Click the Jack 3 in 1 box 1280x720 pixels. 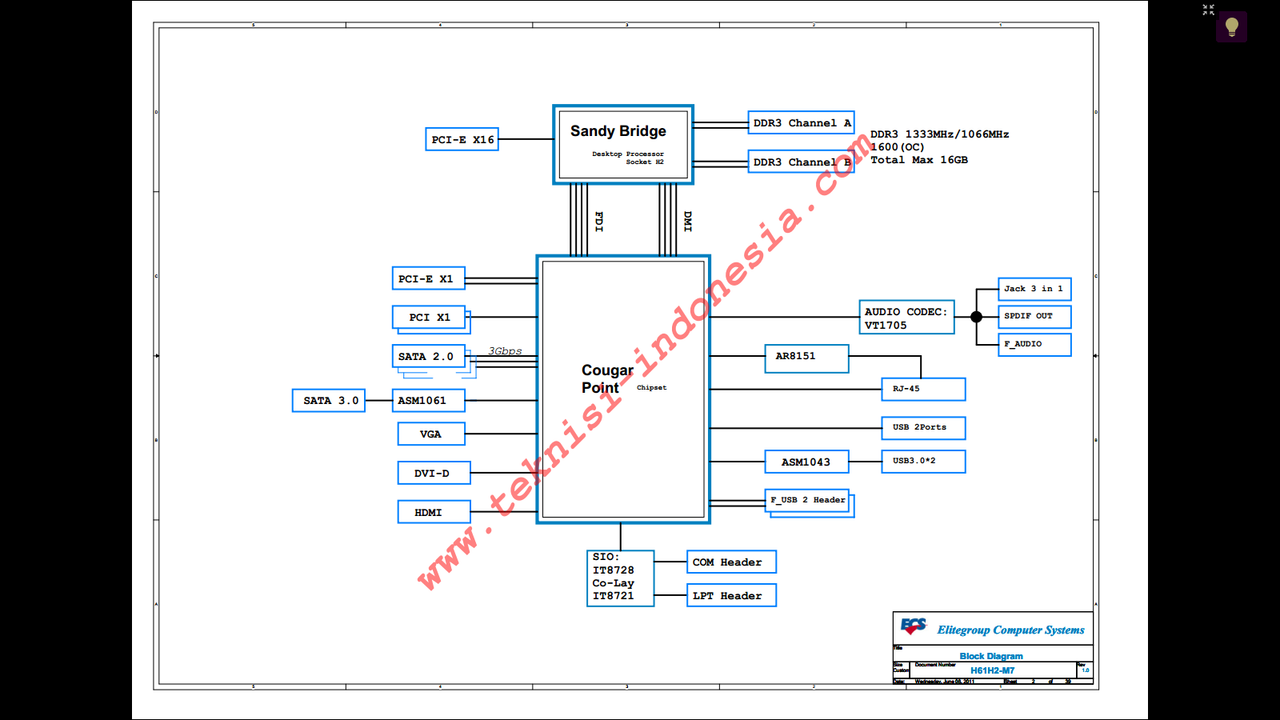pyautogui.click(x=1035, y=289)
